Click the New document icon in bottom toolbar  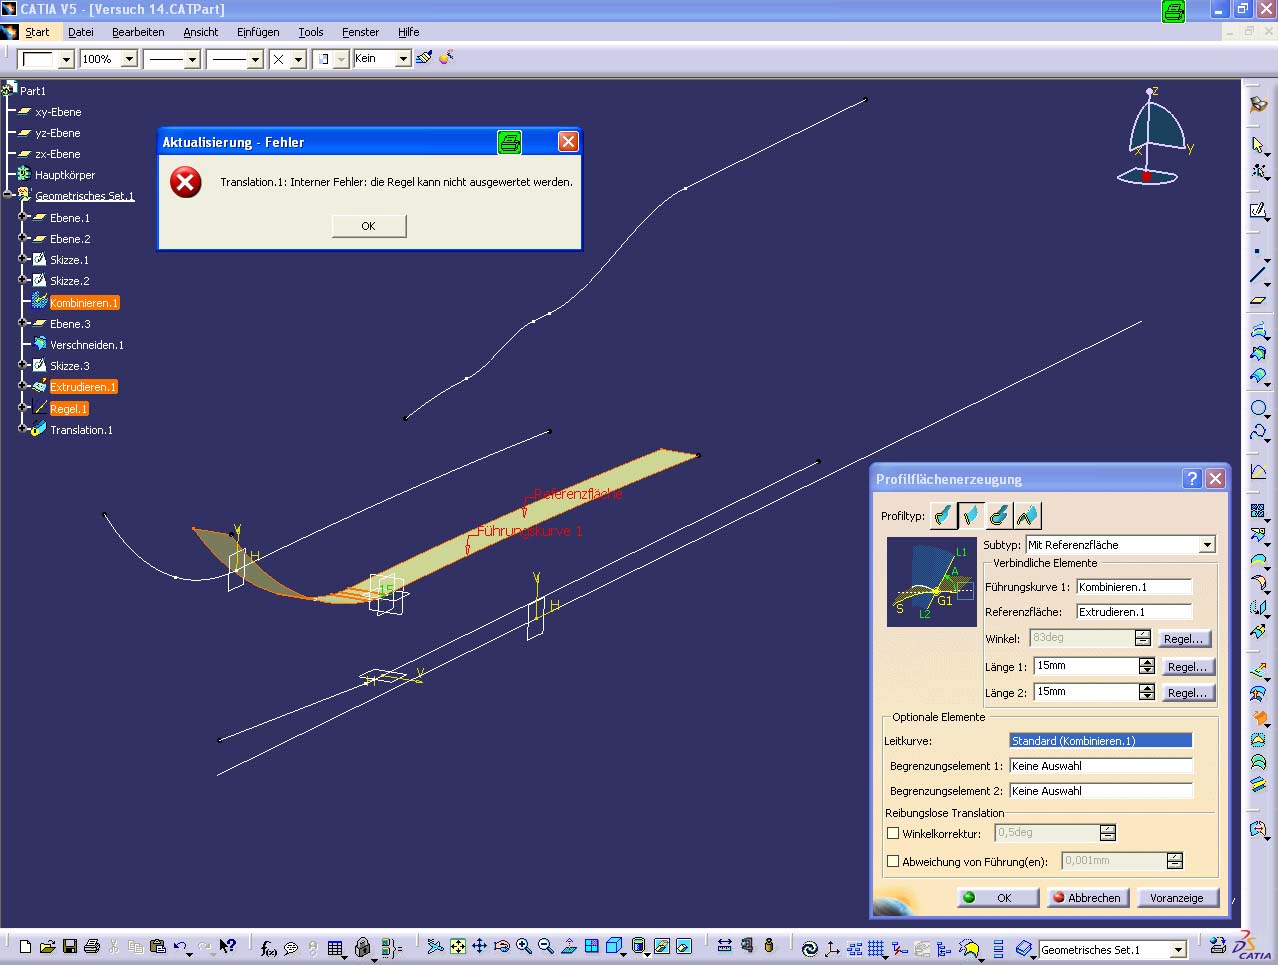26,946
